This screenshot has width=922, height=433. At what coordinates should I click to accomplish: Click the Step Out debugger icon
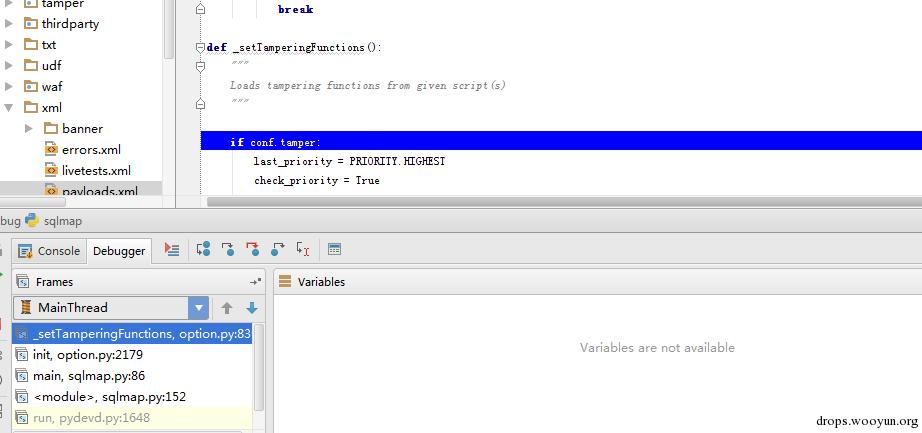(277, 250)
